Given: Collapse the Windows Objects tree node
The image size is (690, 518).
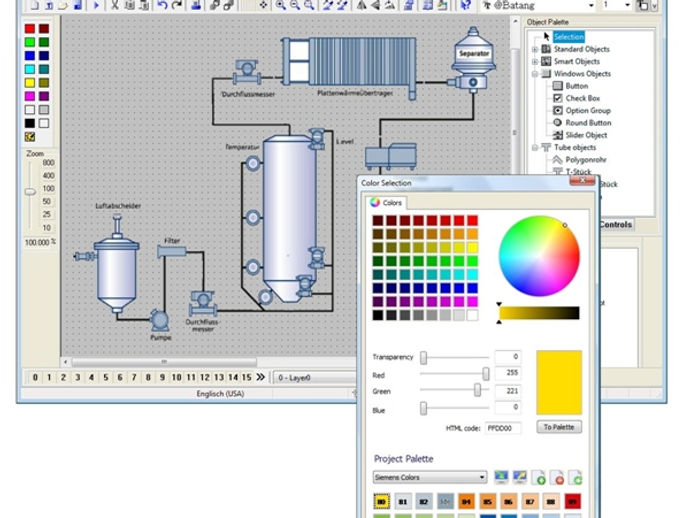Looking at the screenshot, I should pyautogui.click(x=535, y=74).
